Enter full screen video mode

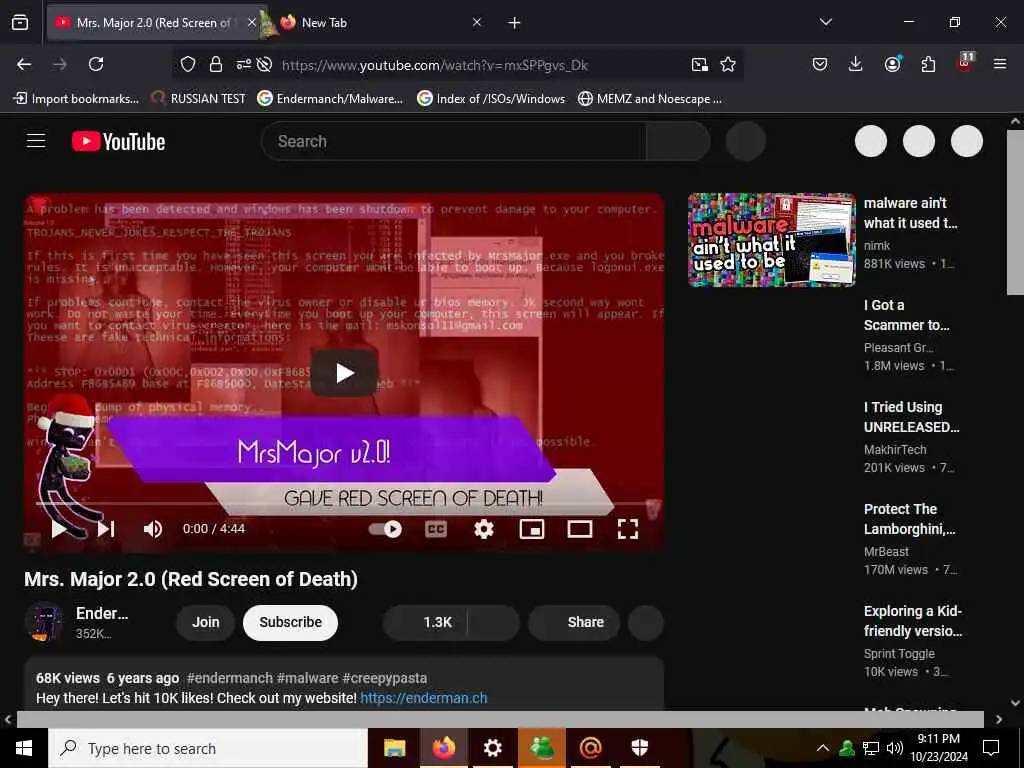click(628, 529)
